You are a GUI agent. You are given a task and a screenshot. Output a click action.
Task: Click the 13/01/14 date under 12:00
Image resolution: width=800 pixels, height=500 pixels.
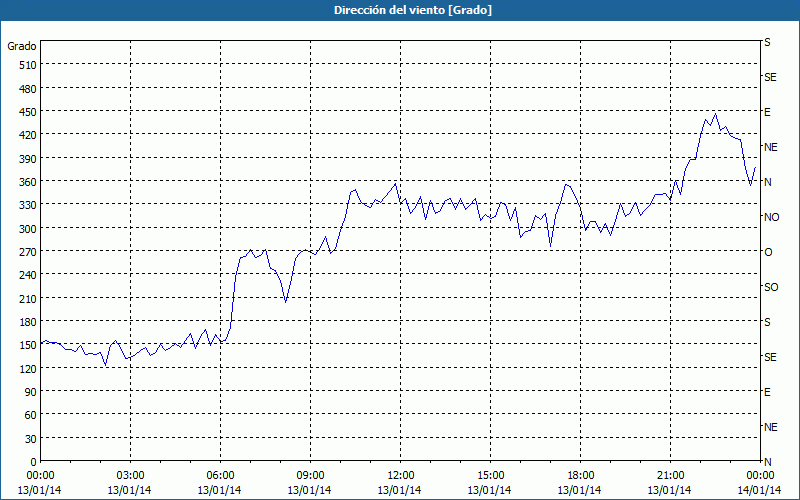click(x=399, y=490)
